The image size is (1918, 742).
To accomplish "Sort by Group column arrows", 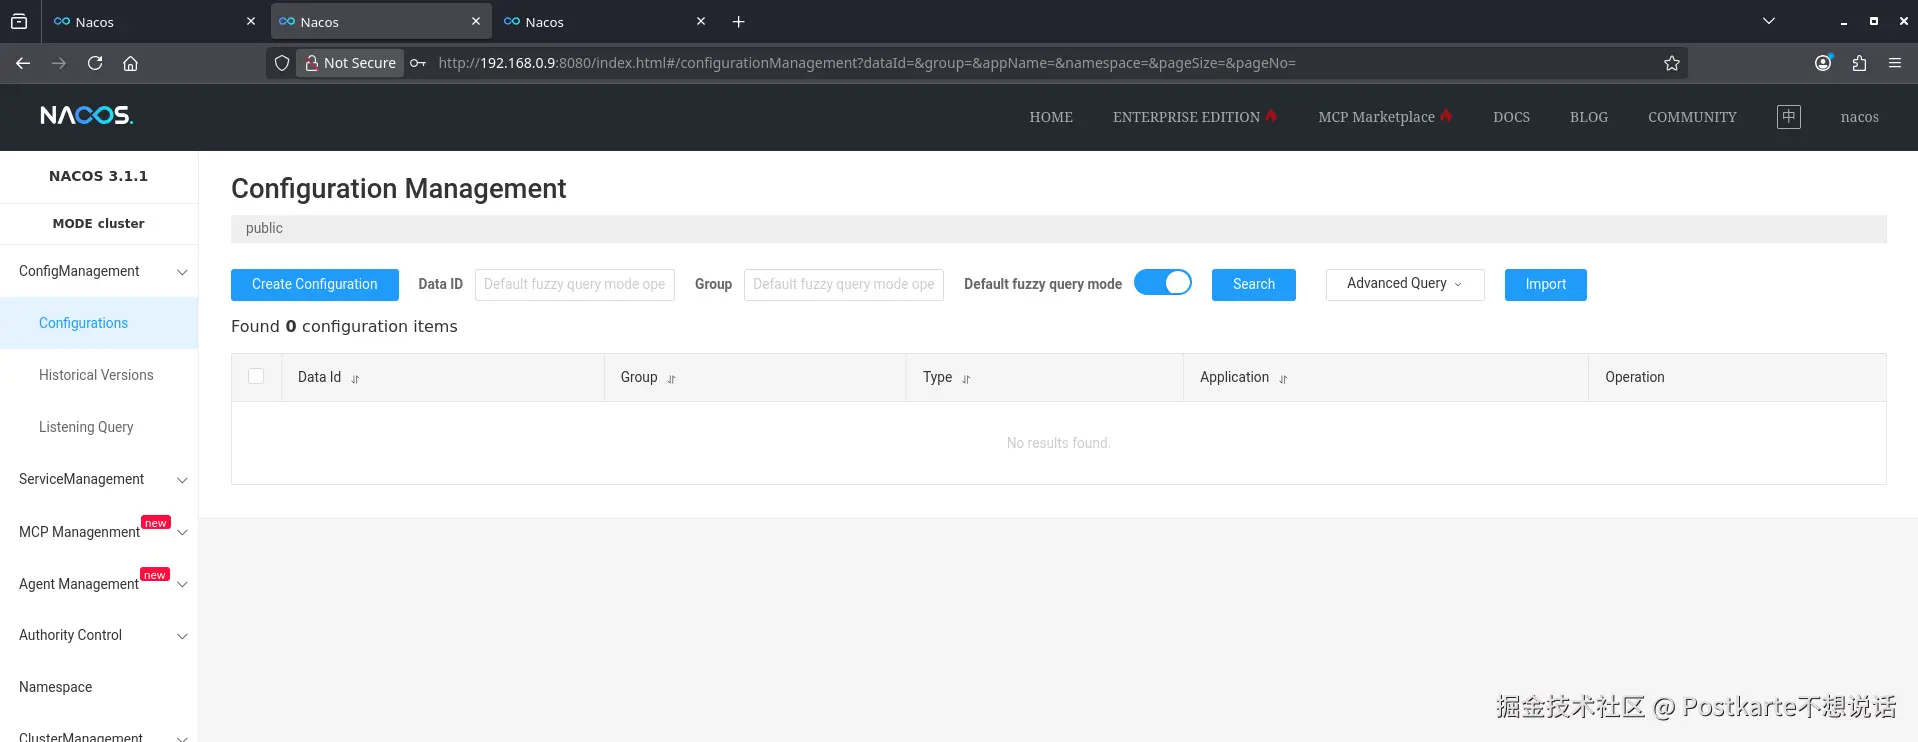I will pos(671,379).
